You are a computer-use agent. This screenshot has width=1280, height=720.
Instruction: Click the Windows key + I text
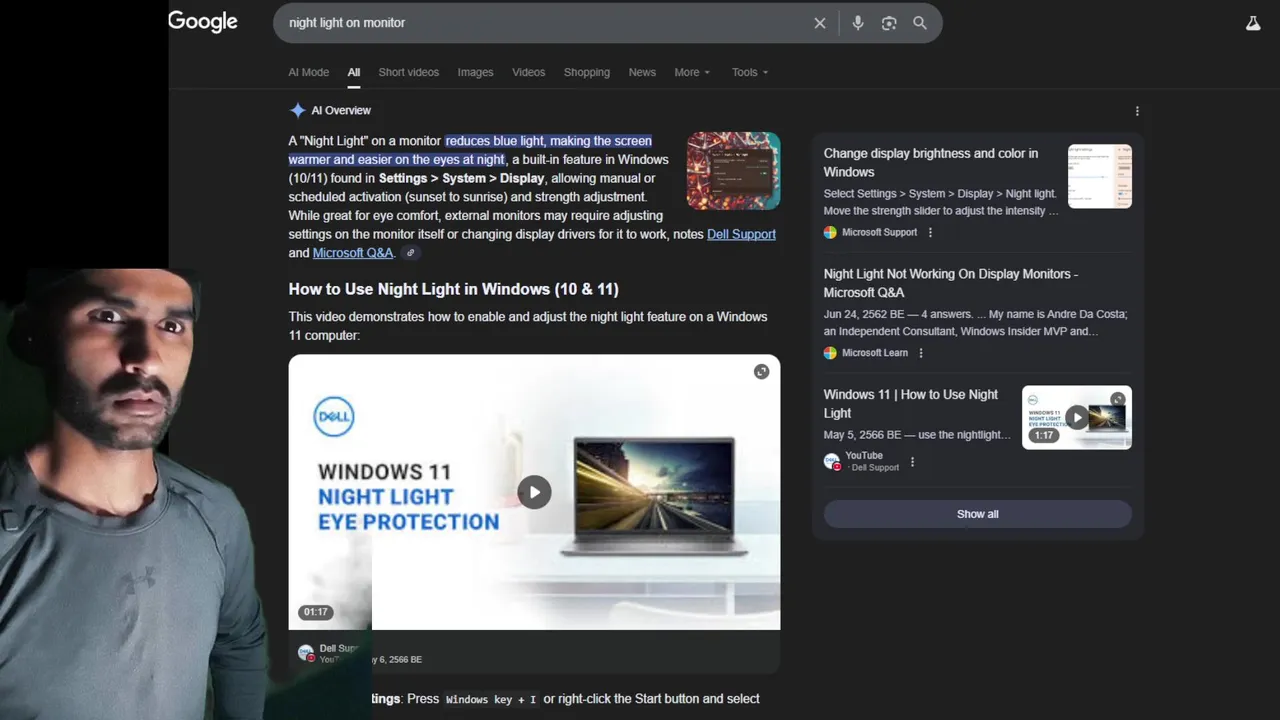pos(490,699)
